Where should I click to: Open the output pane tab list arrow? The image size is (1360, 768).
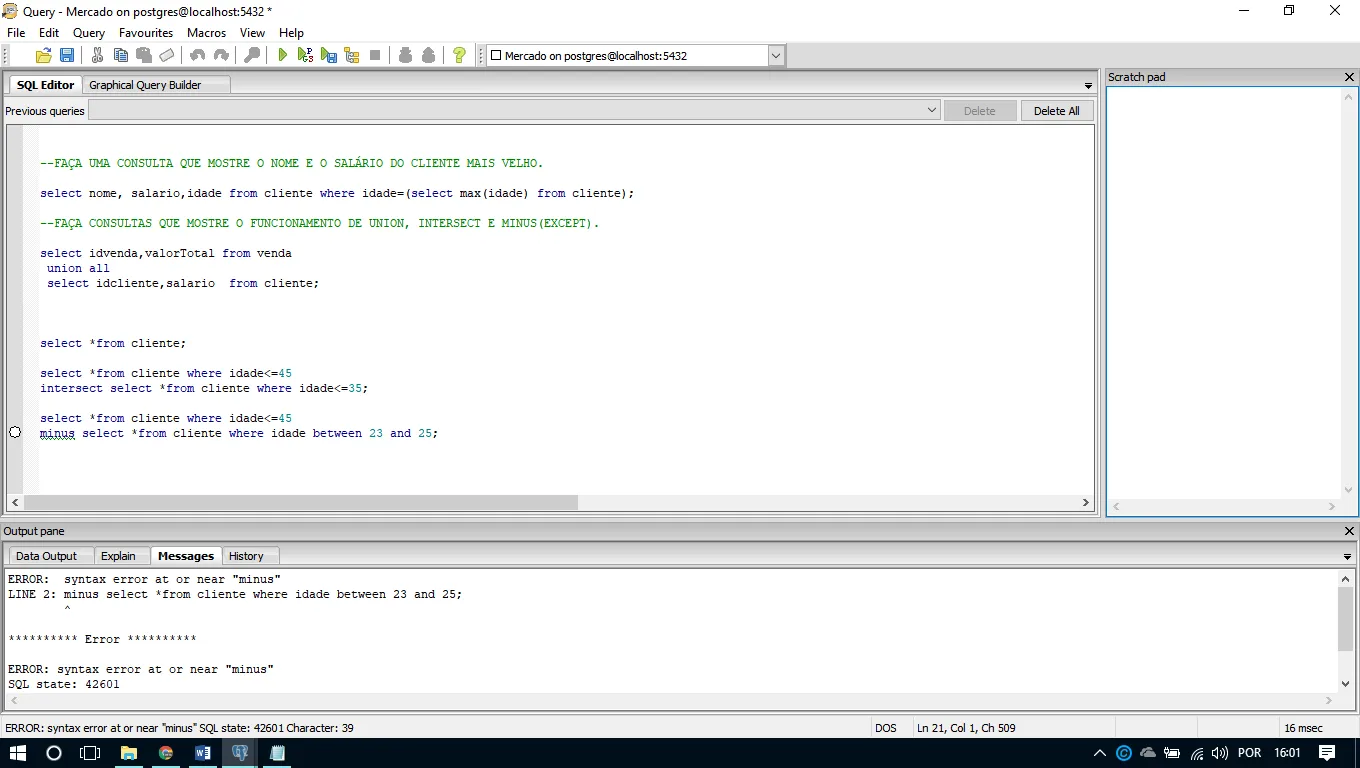click(x=1348, y=556)
